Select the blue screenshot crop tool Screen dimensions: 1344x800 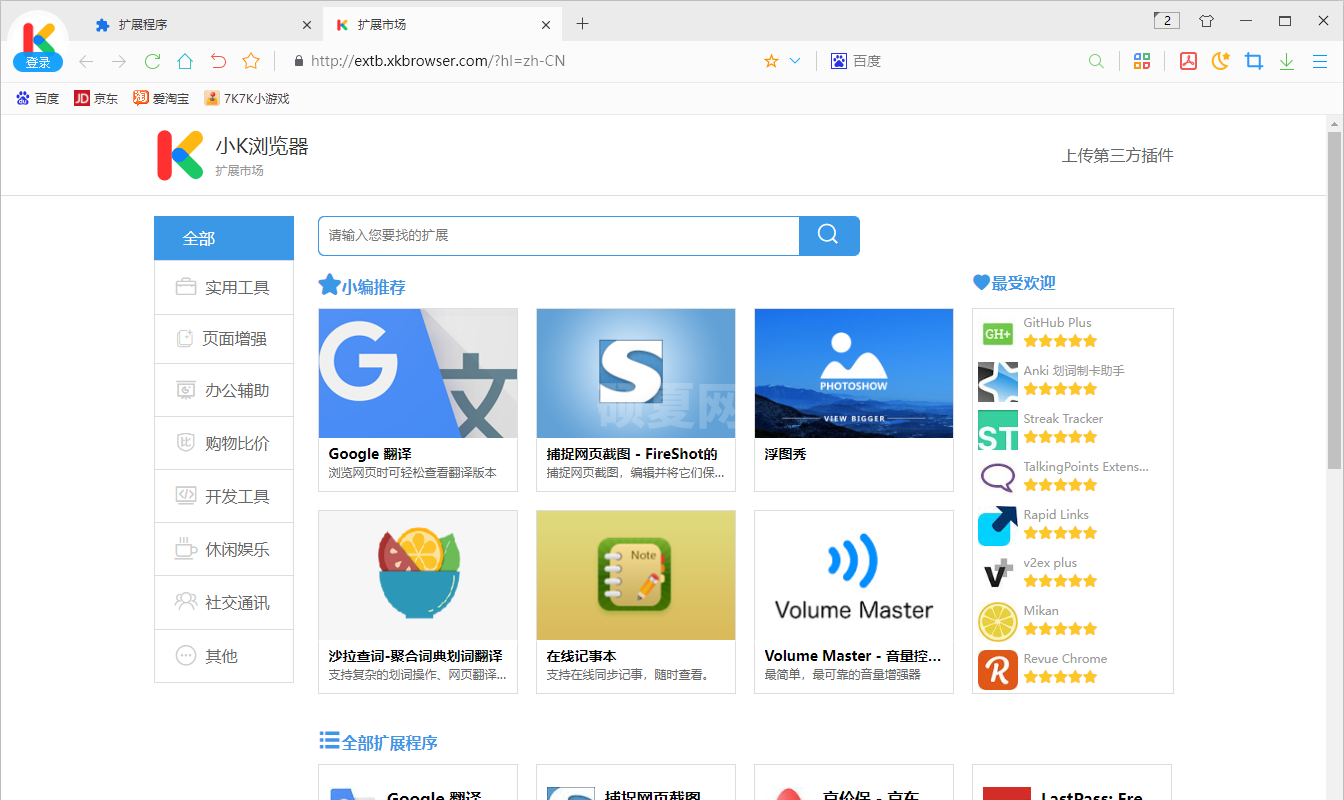(1254, 61)
